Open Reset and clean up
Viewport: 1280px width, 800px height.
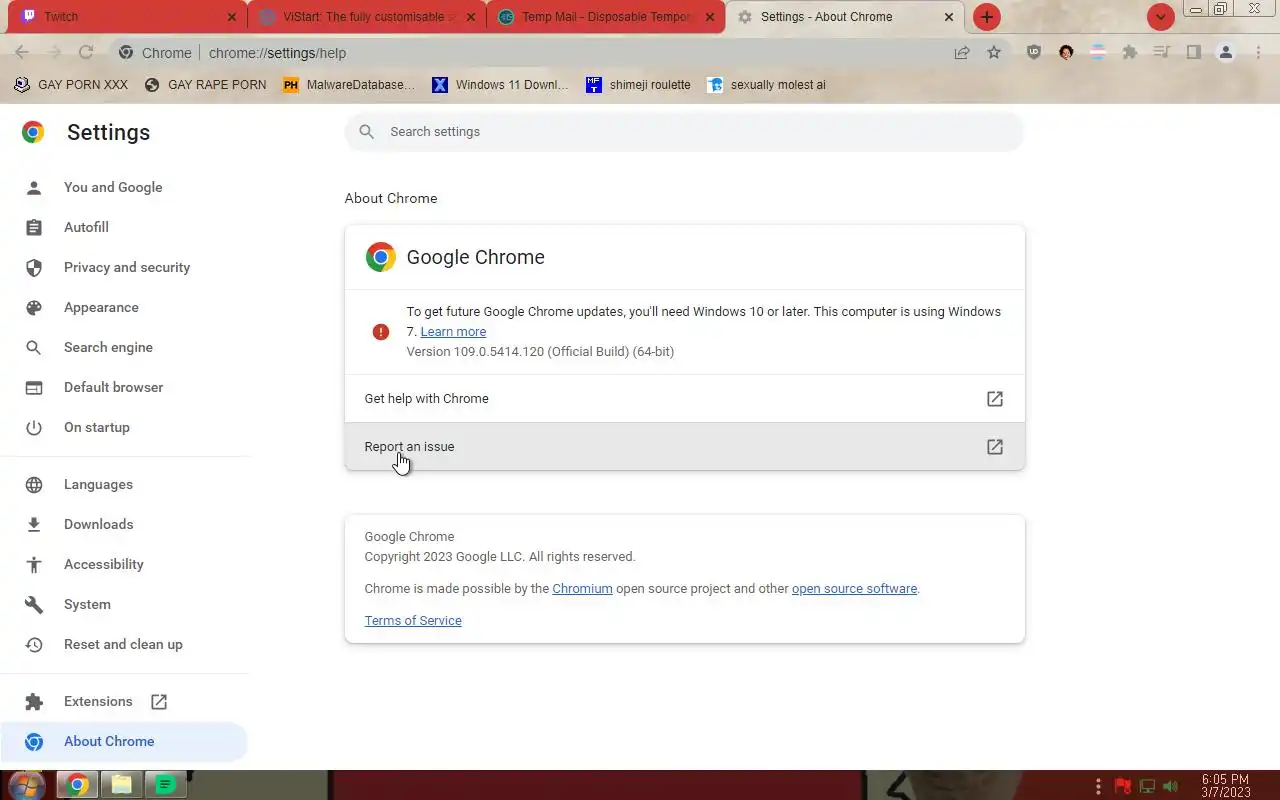[124, 644]
